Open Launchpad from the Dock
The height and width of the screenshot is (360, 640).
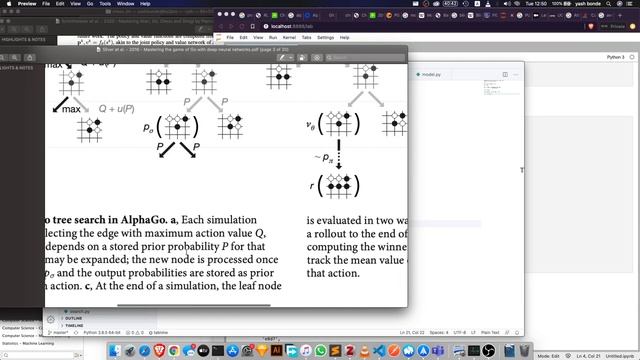tap(130, 350)
